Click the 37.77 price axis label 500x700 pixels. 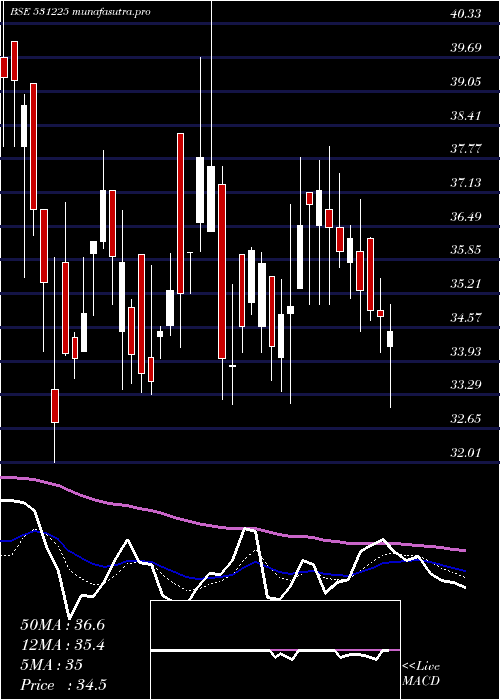[466, 149]
